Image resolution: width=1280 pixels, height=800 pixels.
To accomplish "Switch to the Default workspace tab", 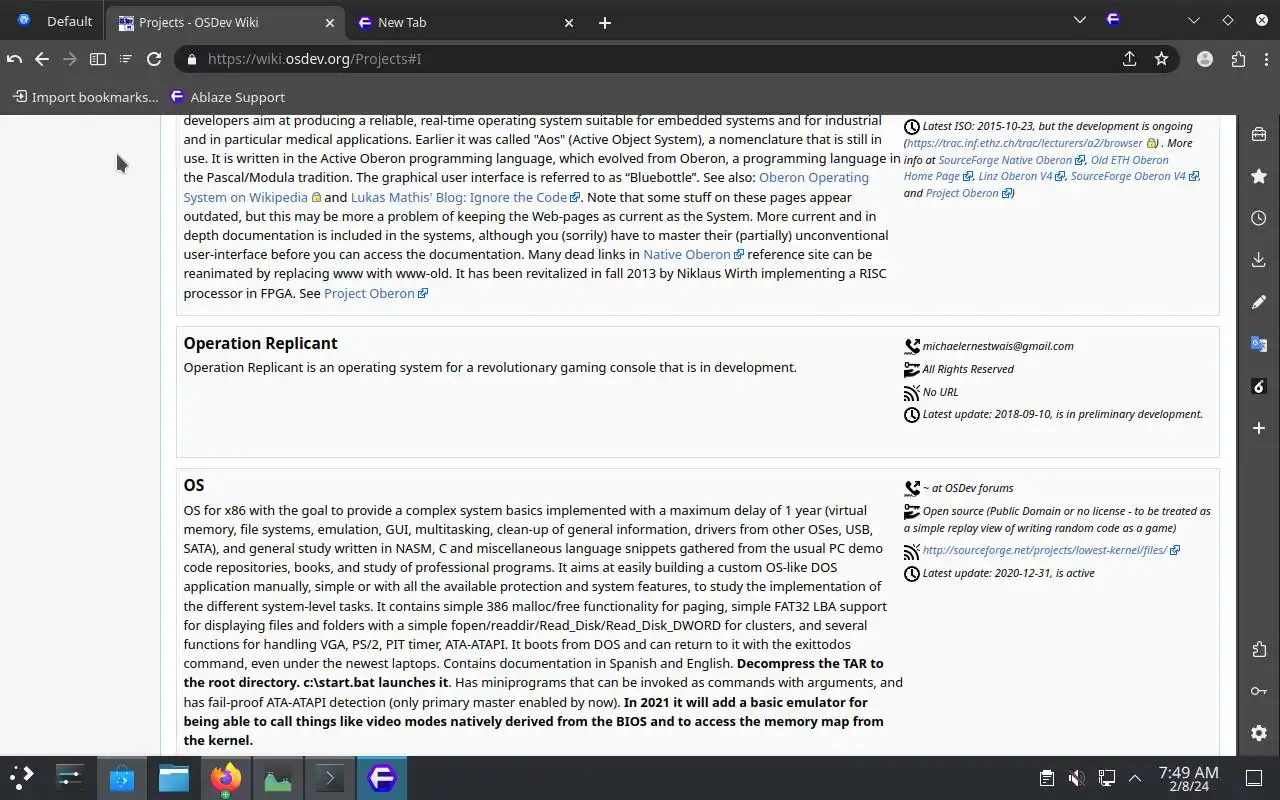I will [x=54, y=21].
